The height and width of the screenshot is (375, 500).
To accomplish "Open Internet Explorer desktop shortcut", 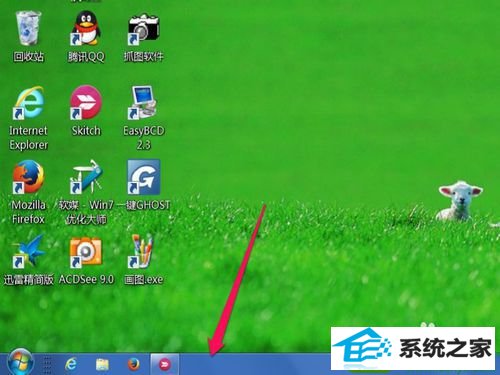I will (x=28, y=103).
